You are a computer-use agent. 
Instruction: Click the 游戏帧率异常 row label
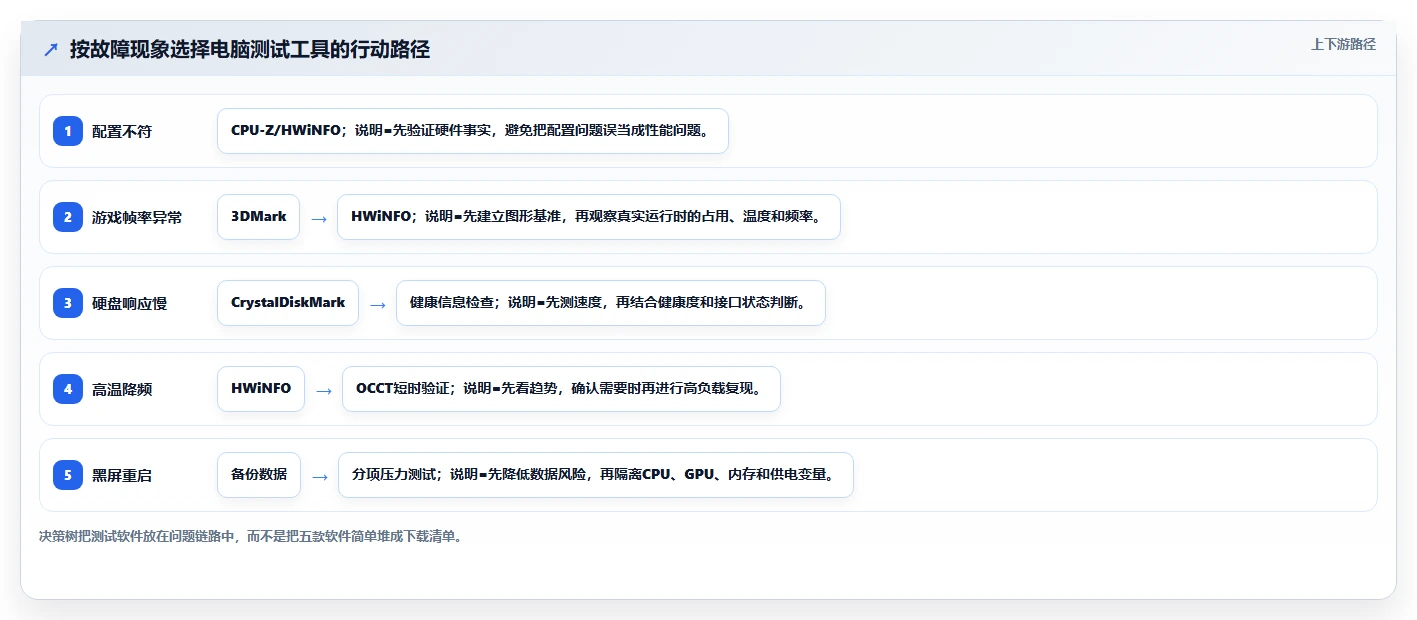tap(137, 217)
